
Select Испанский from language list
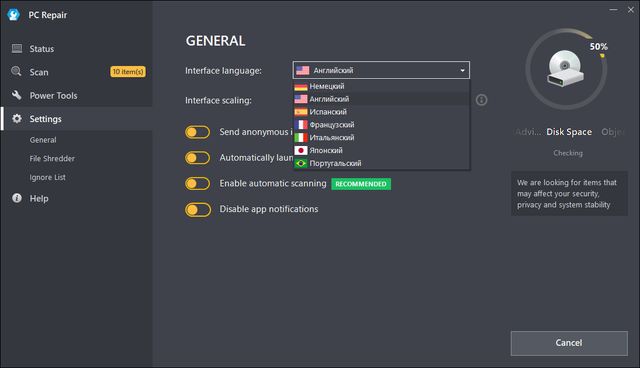(382, 112)
